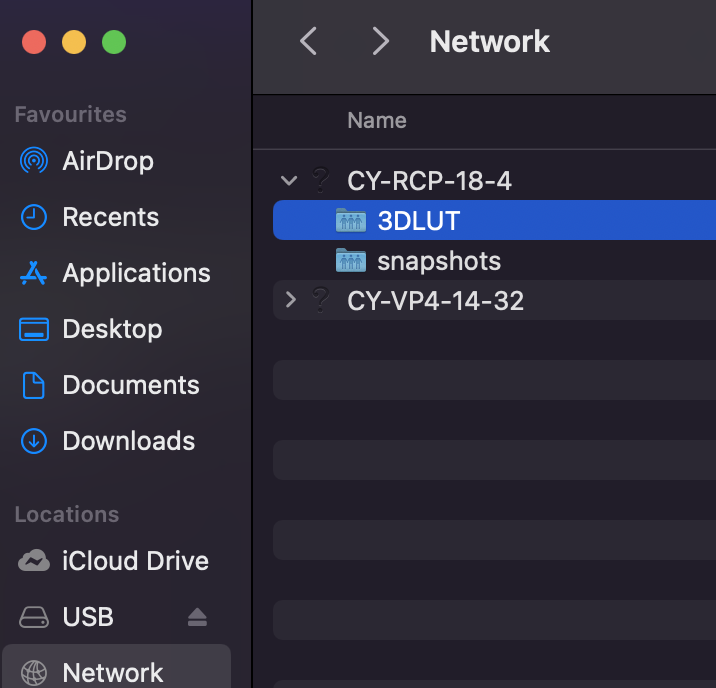Click the question mark icon beside CY-VP4-14-32

[321, 300]
